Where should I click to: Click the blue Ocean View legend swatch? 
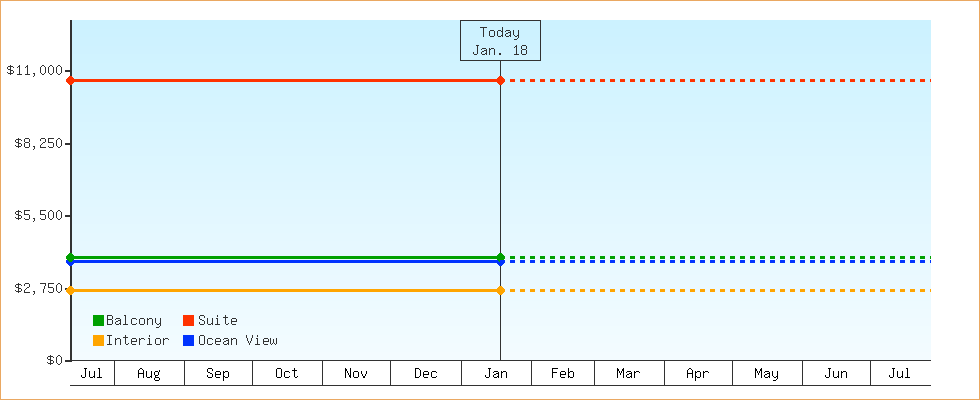[x=188, y=341]
